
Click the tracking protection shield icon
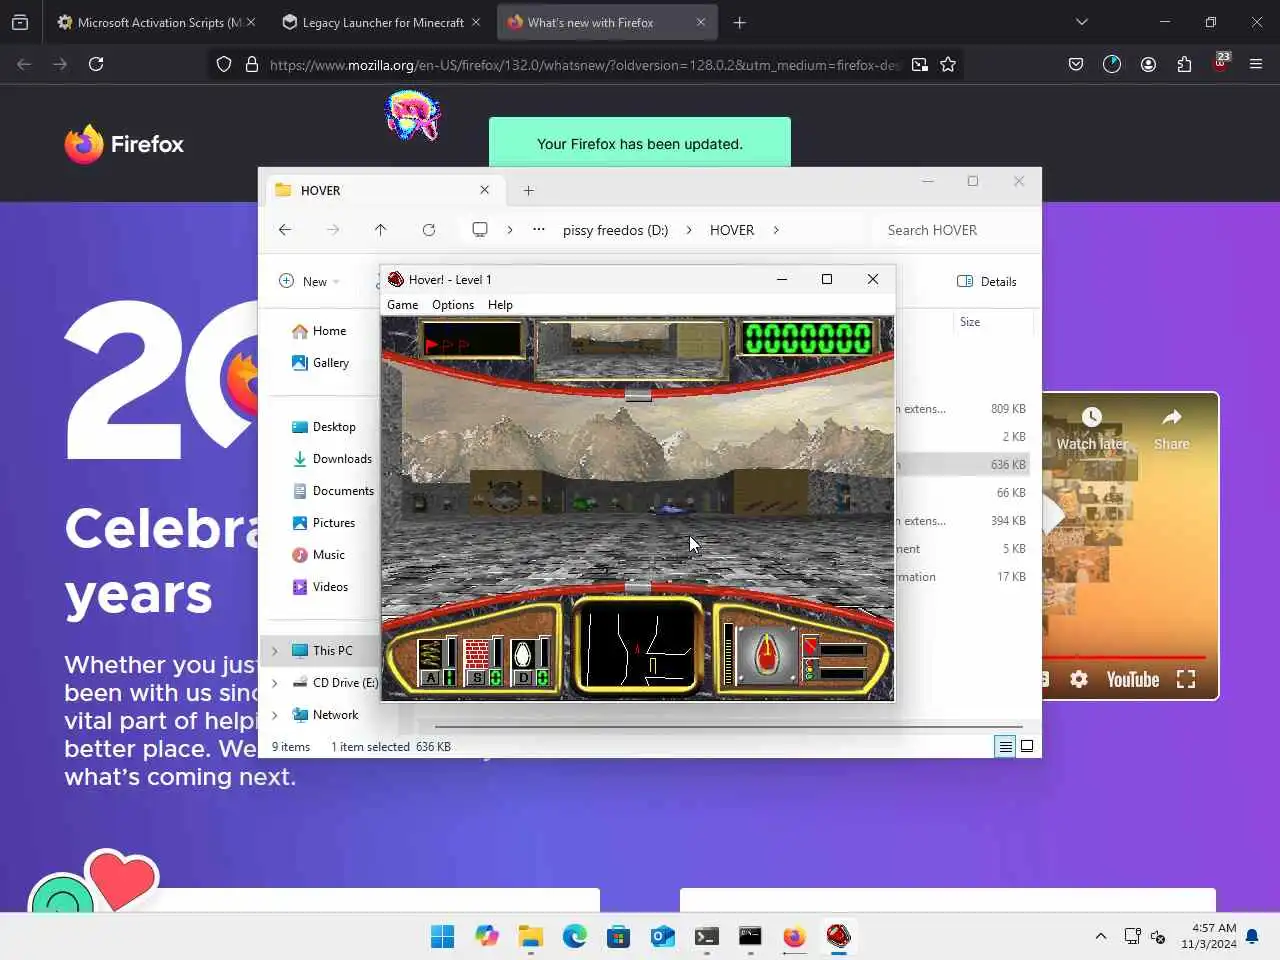tap(224, 64)
